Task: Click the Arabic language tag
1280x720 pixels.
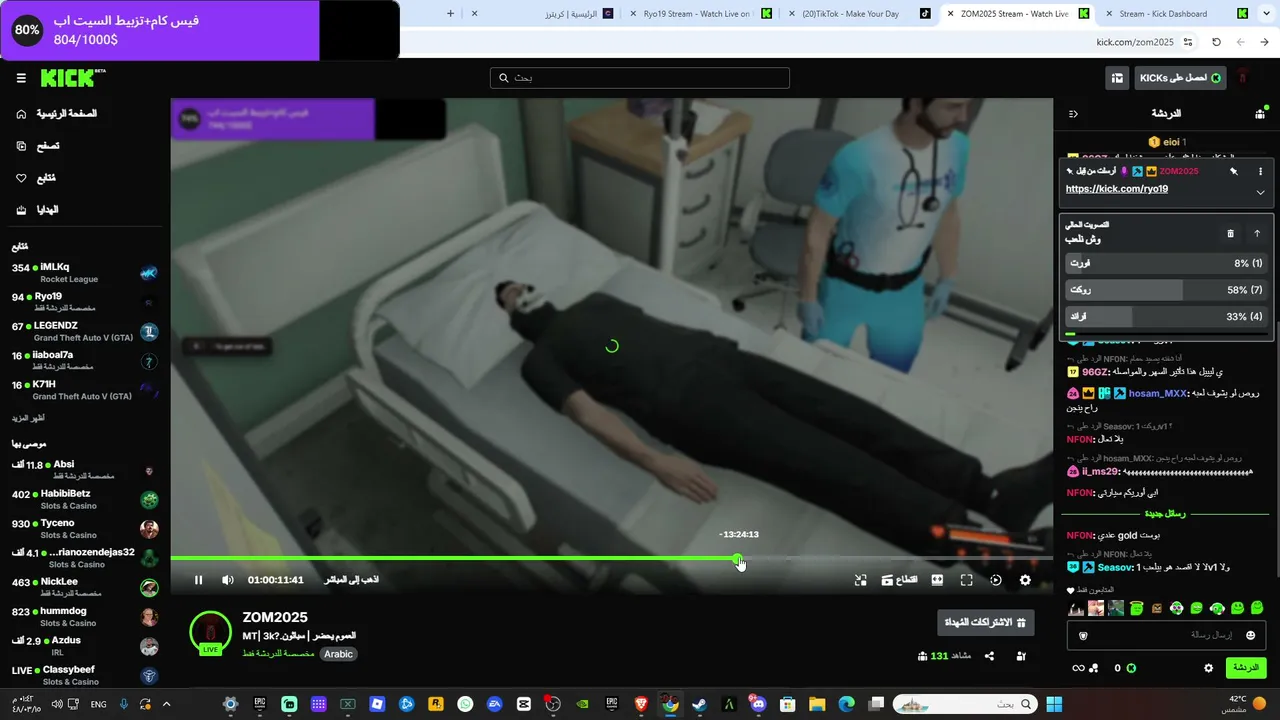Action: pos(338,654)
